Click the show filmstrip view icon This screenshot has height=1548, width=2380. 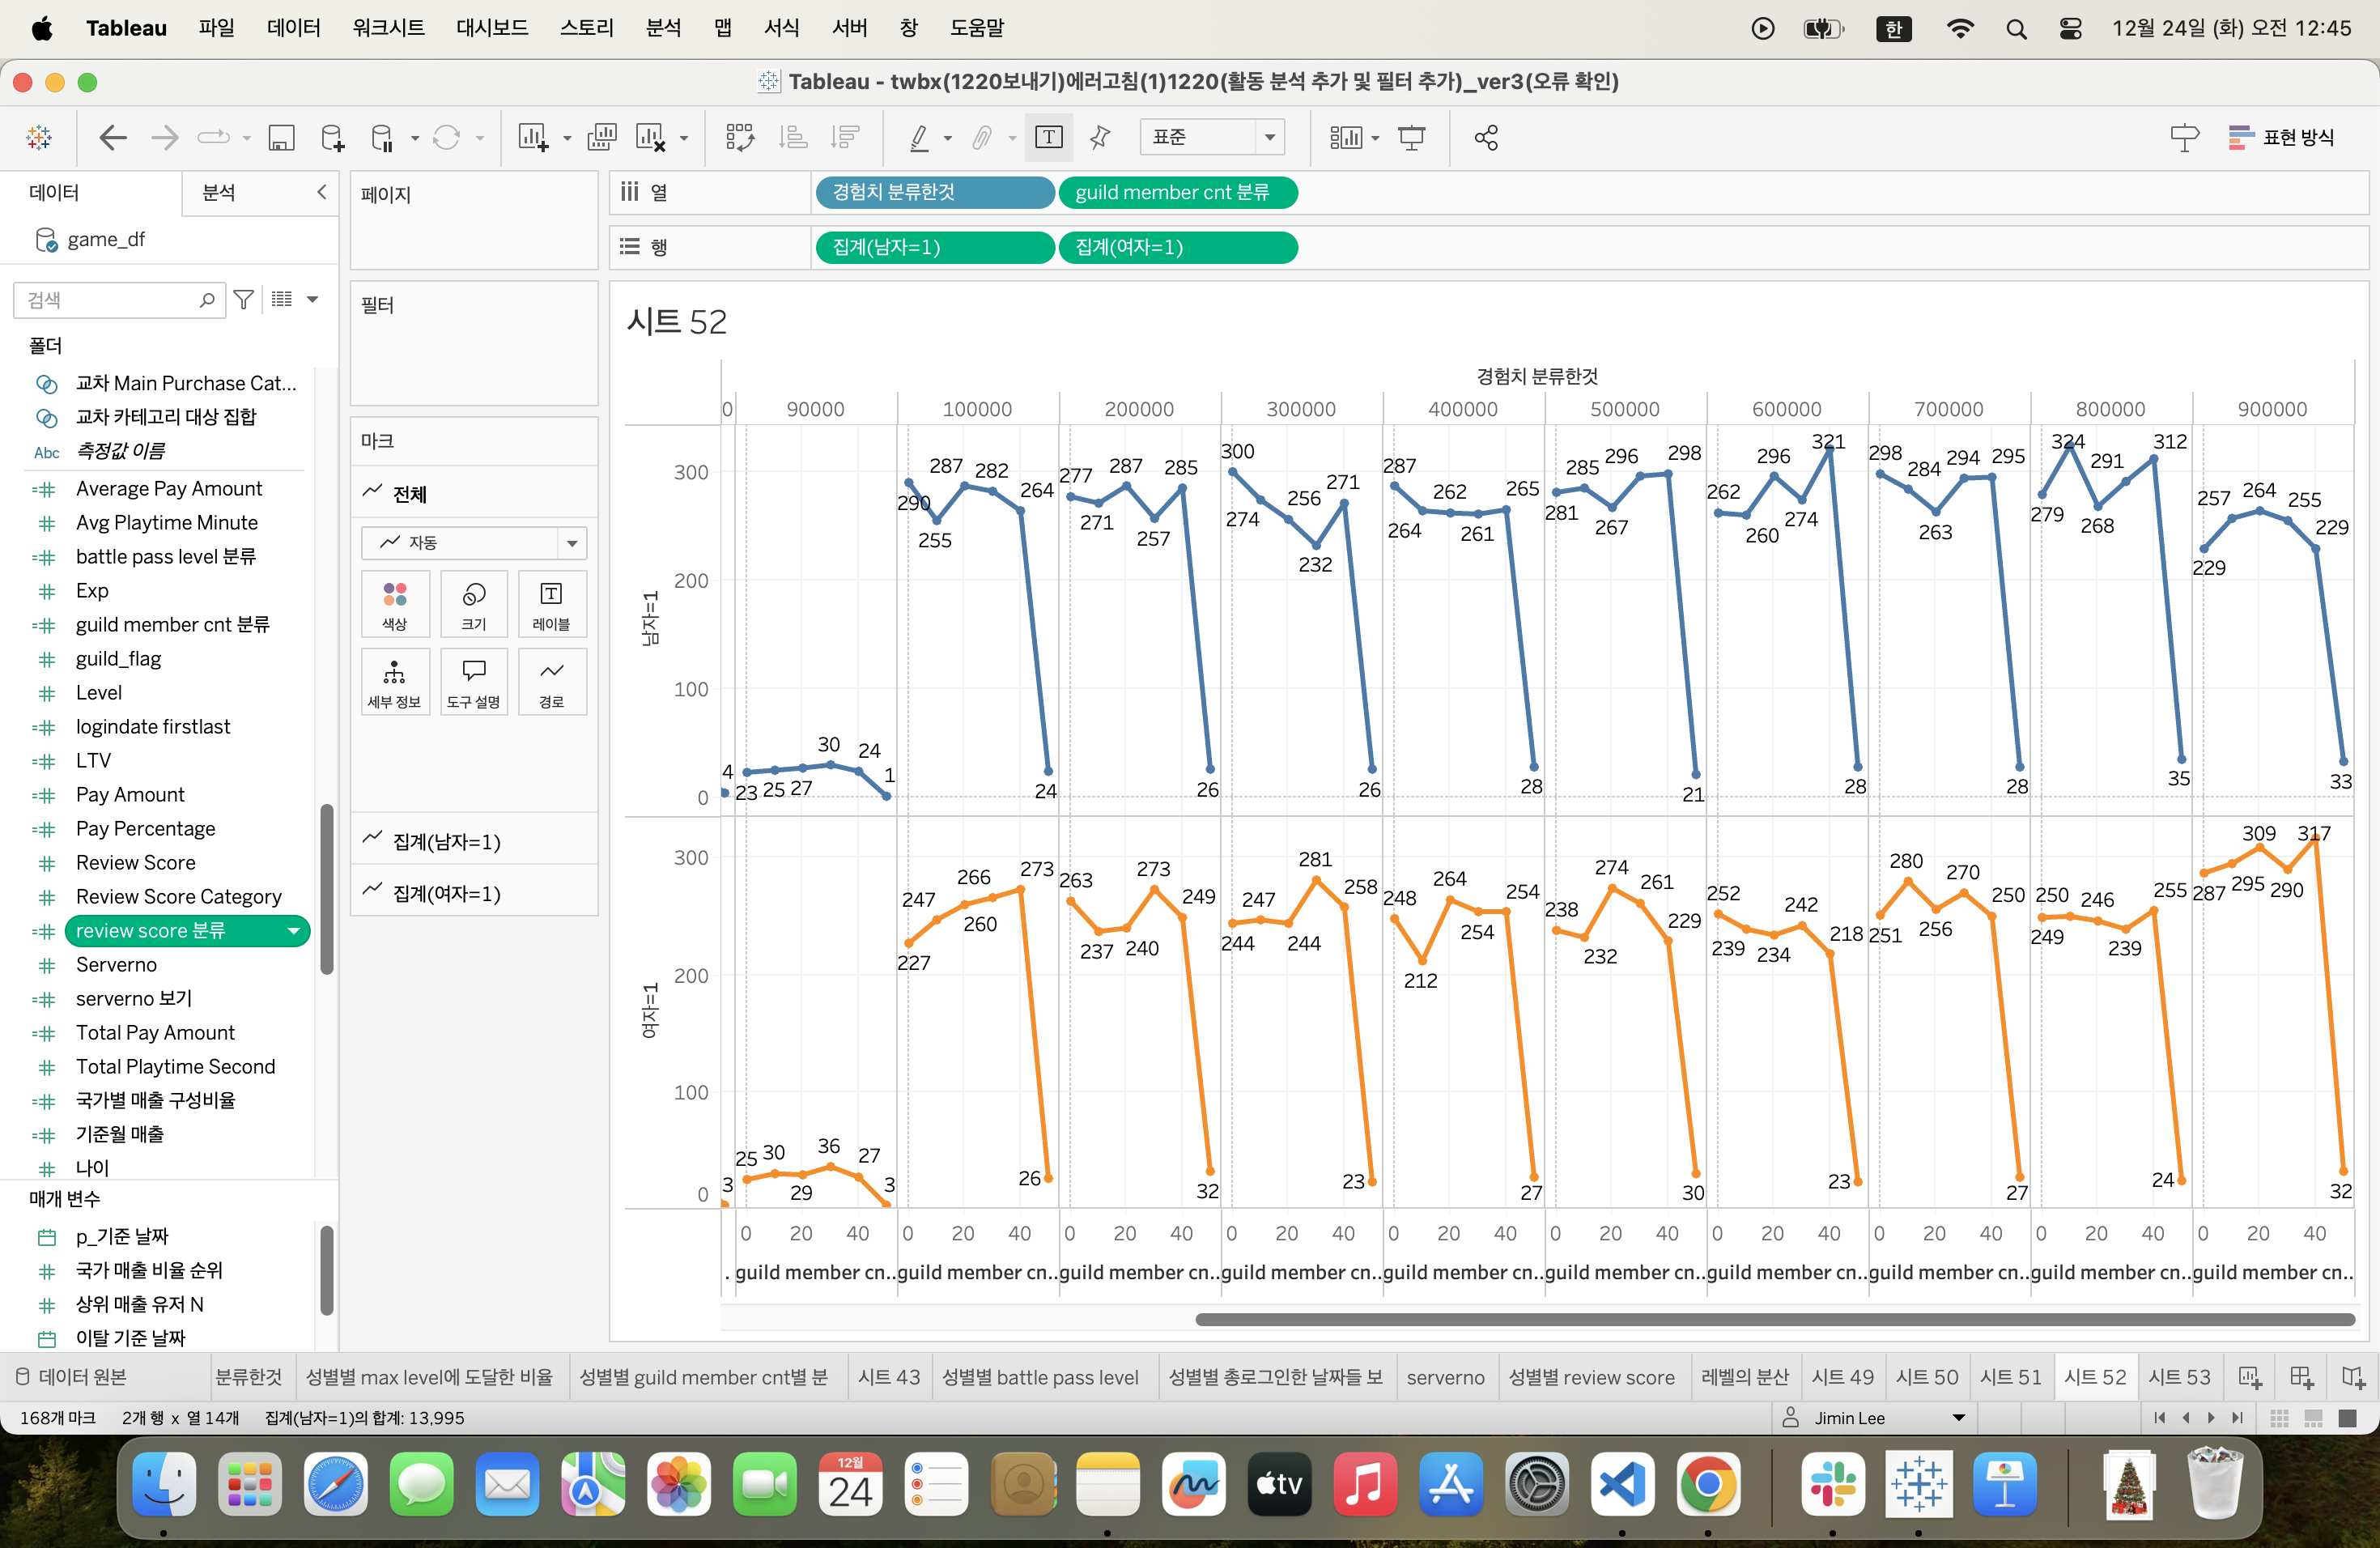click(2313, 1418)
